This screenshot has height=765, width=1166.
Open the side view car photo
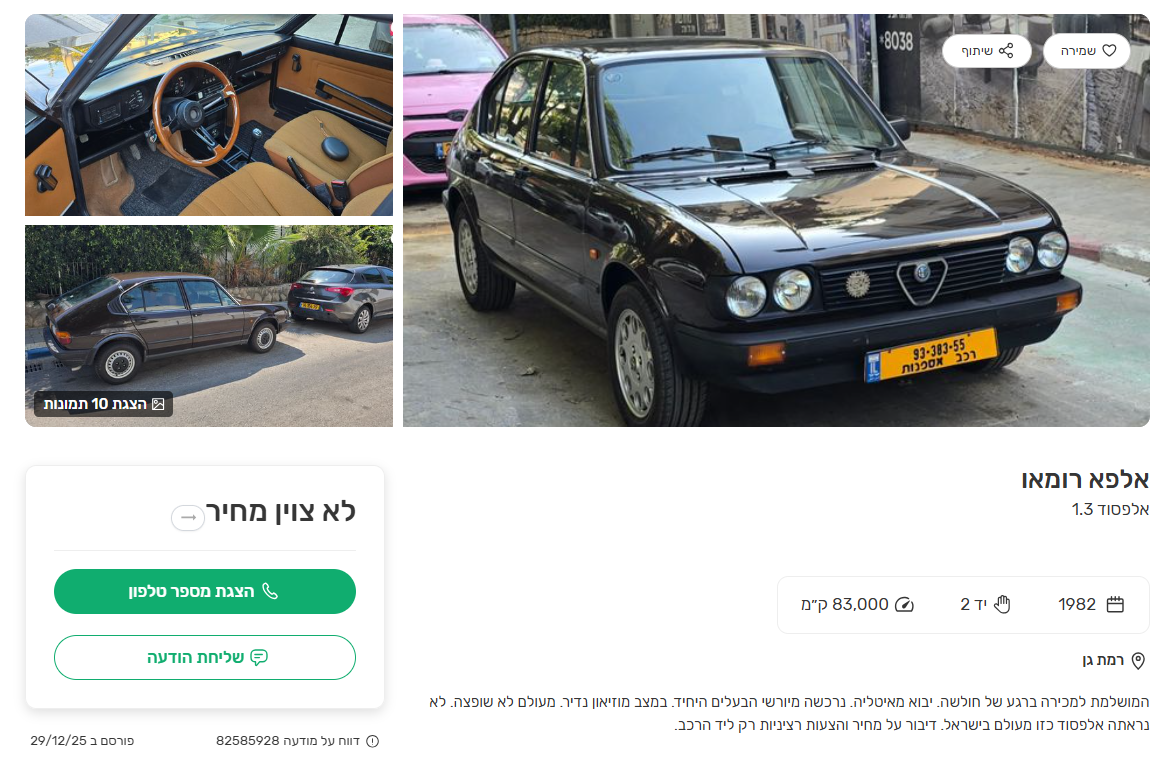[x=209, y=326]
